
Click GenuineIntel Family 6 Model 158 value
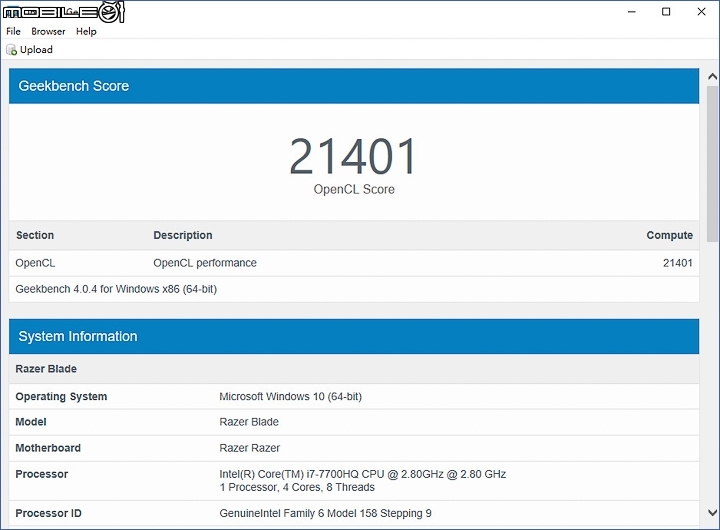point(326,513)
